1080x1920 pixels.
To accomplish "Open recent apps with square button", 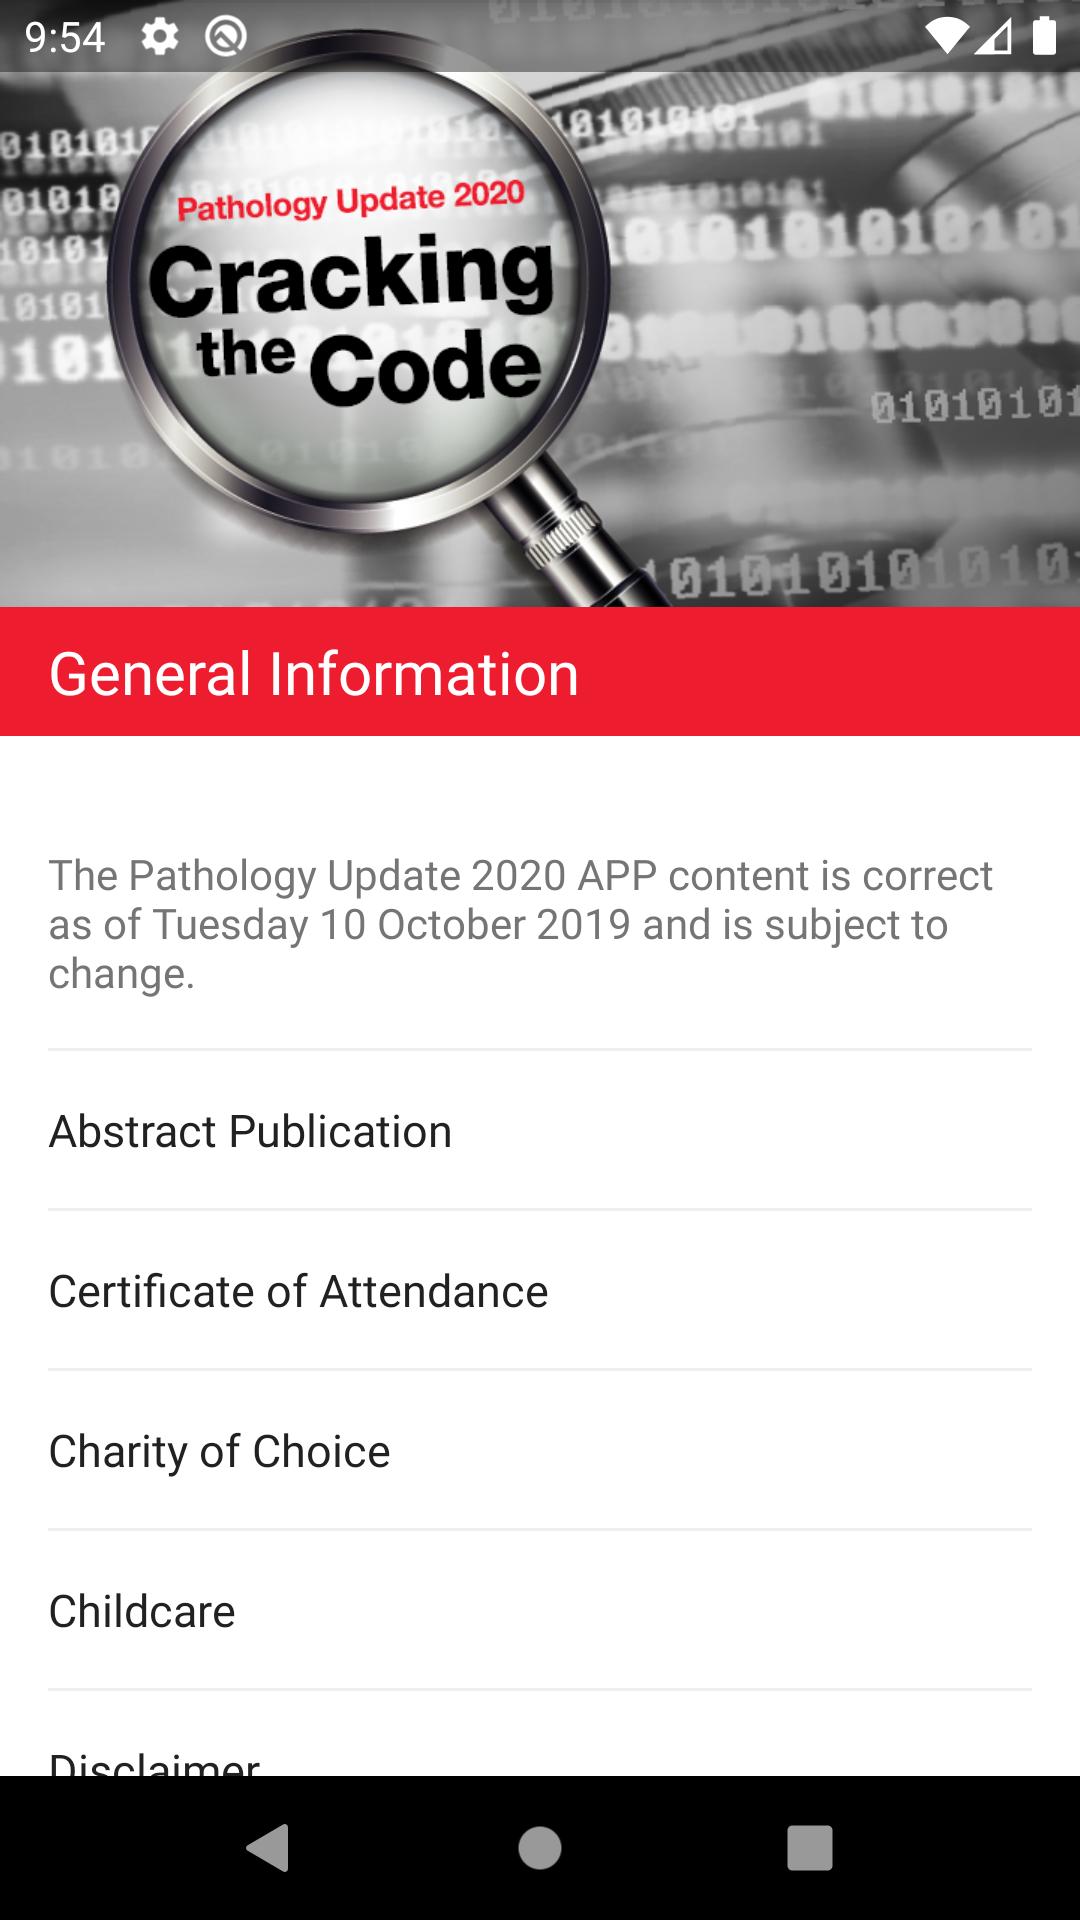I will tap(809, 1847).
